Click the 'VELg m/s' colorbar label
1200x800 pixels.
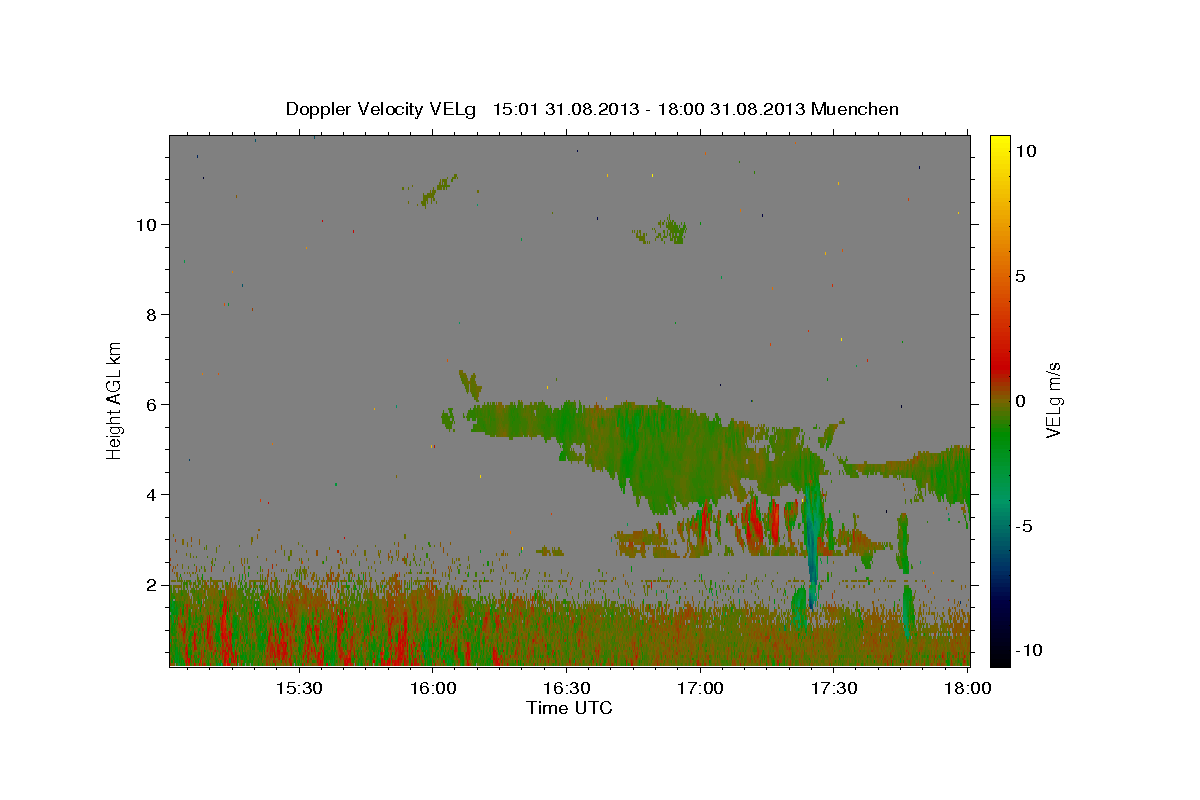click(x=1053, y=399)
